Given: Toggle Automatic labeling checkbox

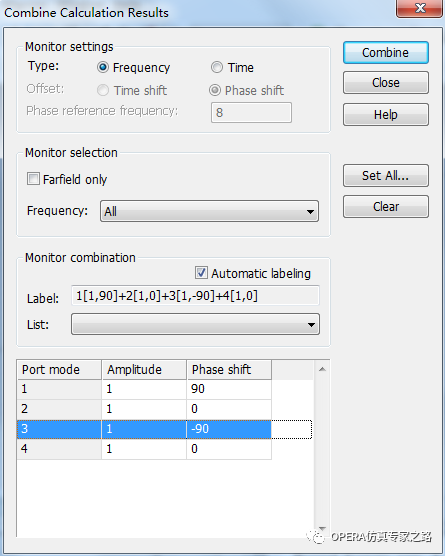Looking at the screenshot, I should [x=201, y=273].
